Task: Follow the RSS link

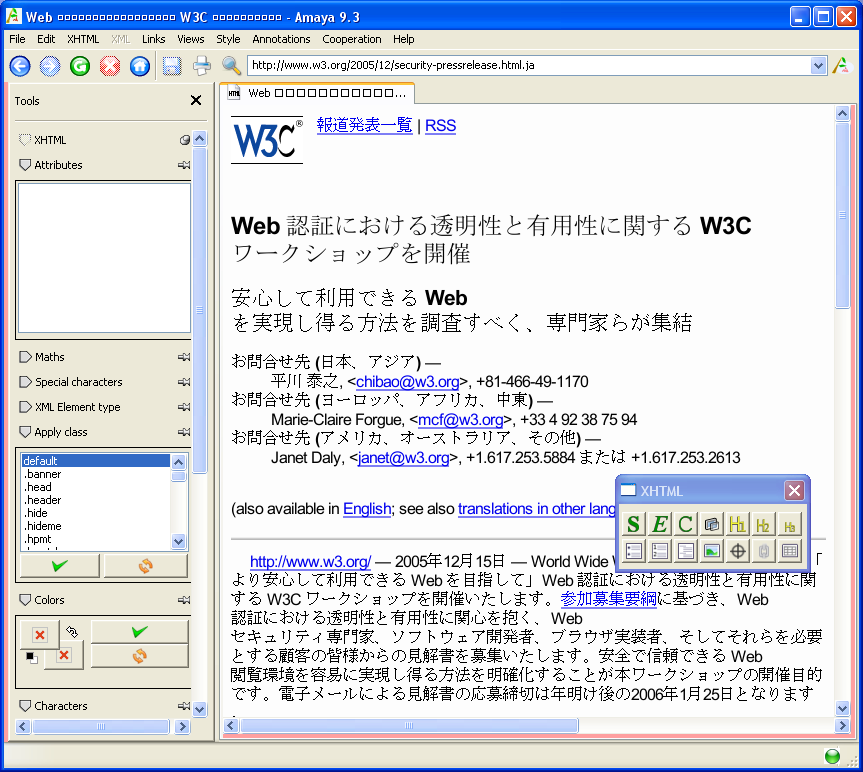Action: (440, 125)
